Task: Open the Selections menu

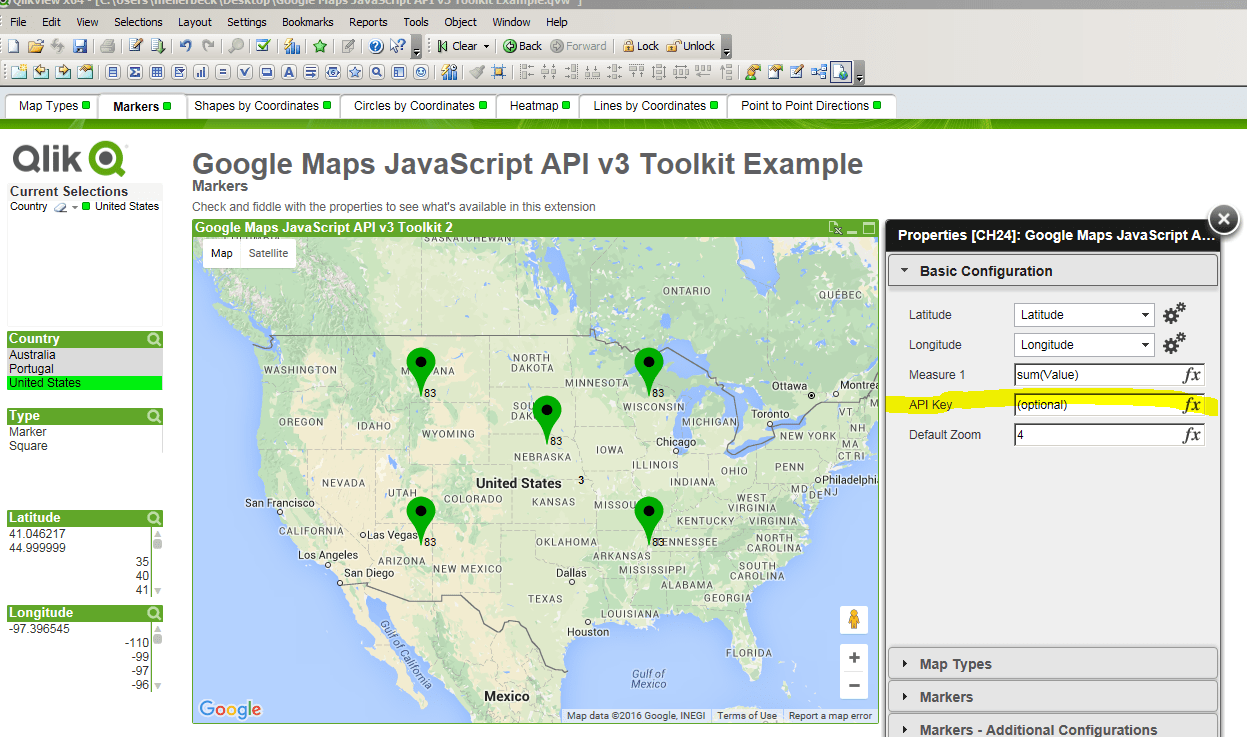Action: point(138,21)
